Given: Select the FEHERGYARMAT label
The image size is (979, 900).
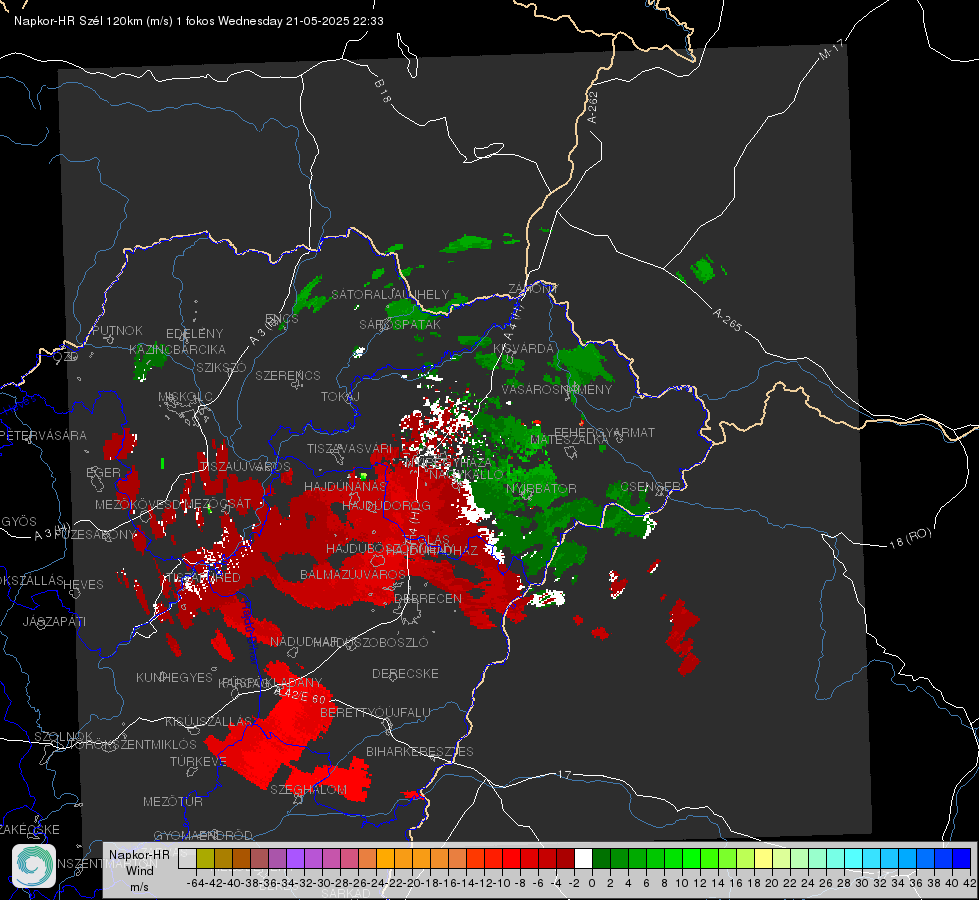Looking at the screenshot, I should tap(604, 432).
